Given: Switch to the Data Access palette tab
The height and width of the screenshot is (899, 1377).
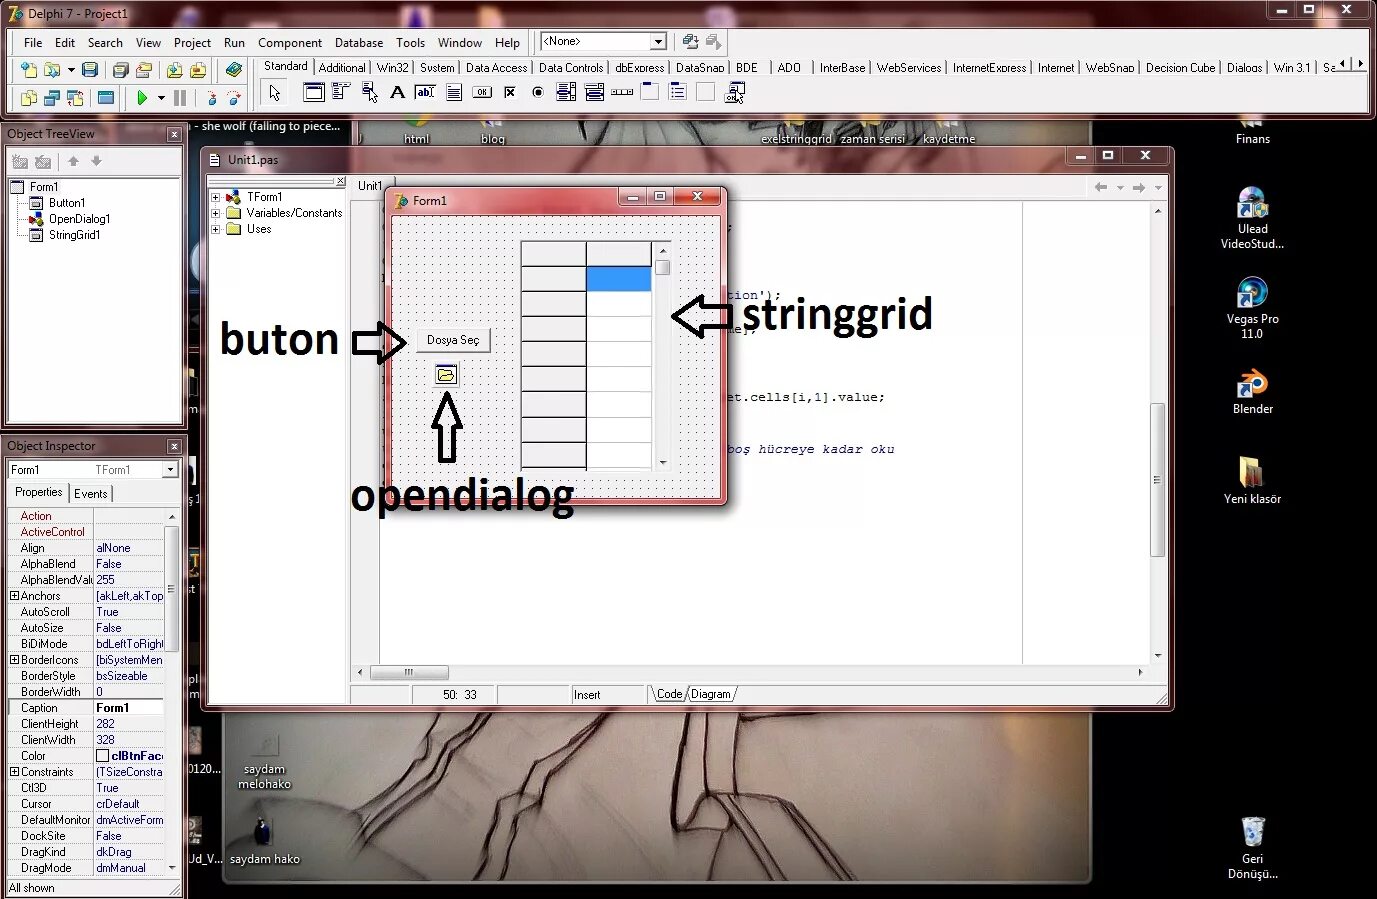Looking at the screenshot, I should [496, 68].
